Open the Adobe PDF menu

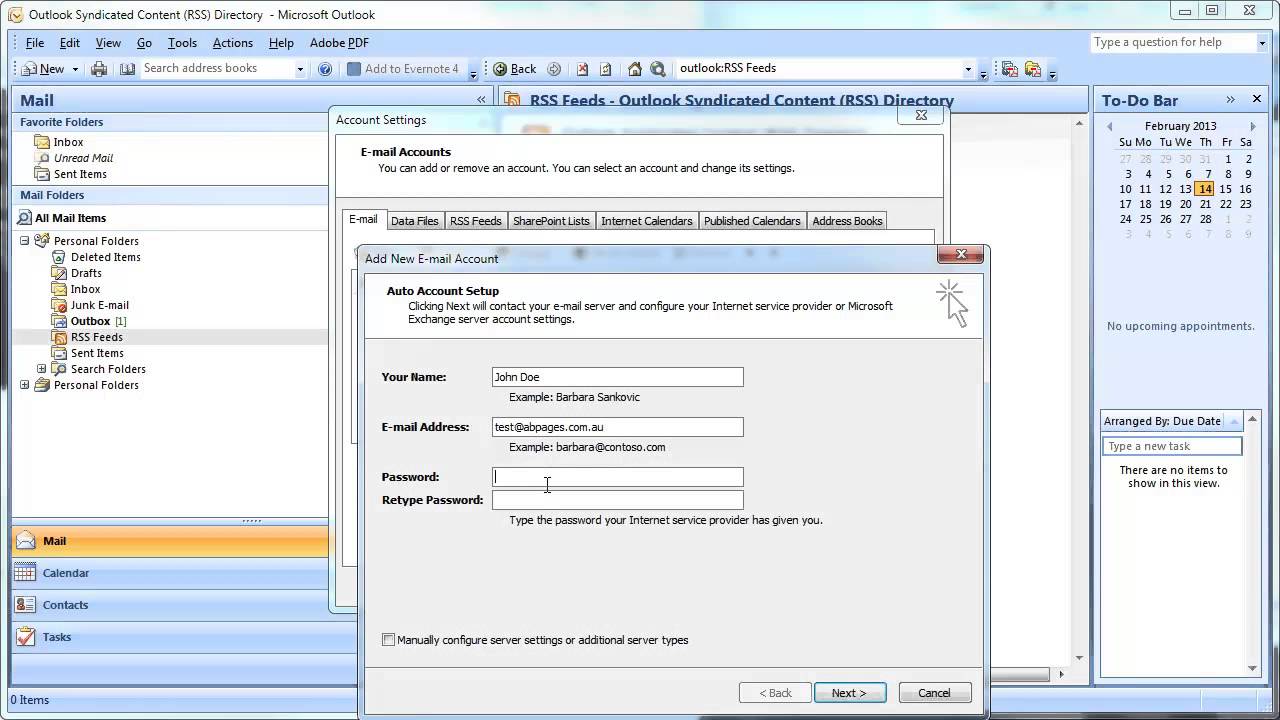[339, 43]
